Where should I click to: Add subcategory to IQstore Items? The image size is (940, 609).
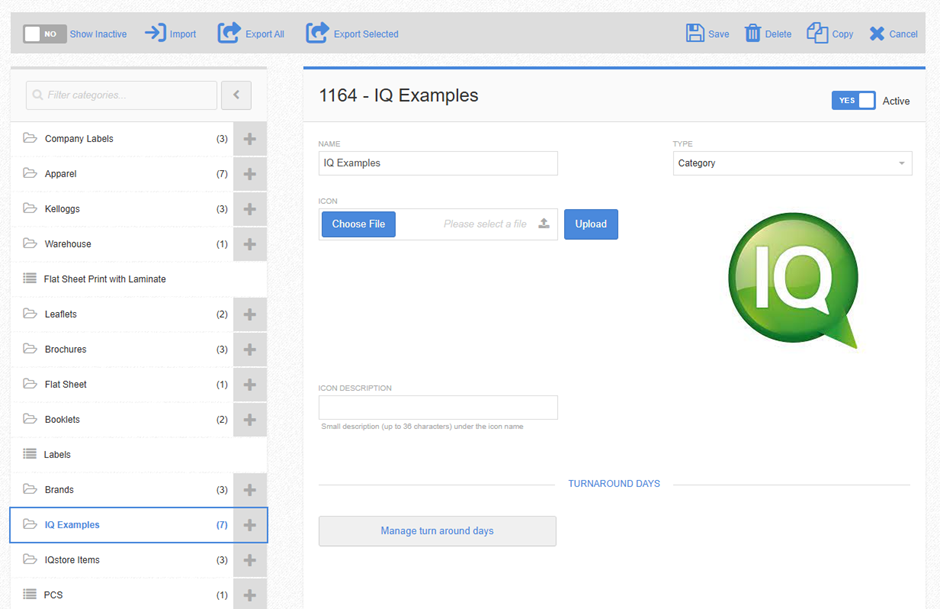[x=250, y=560]
